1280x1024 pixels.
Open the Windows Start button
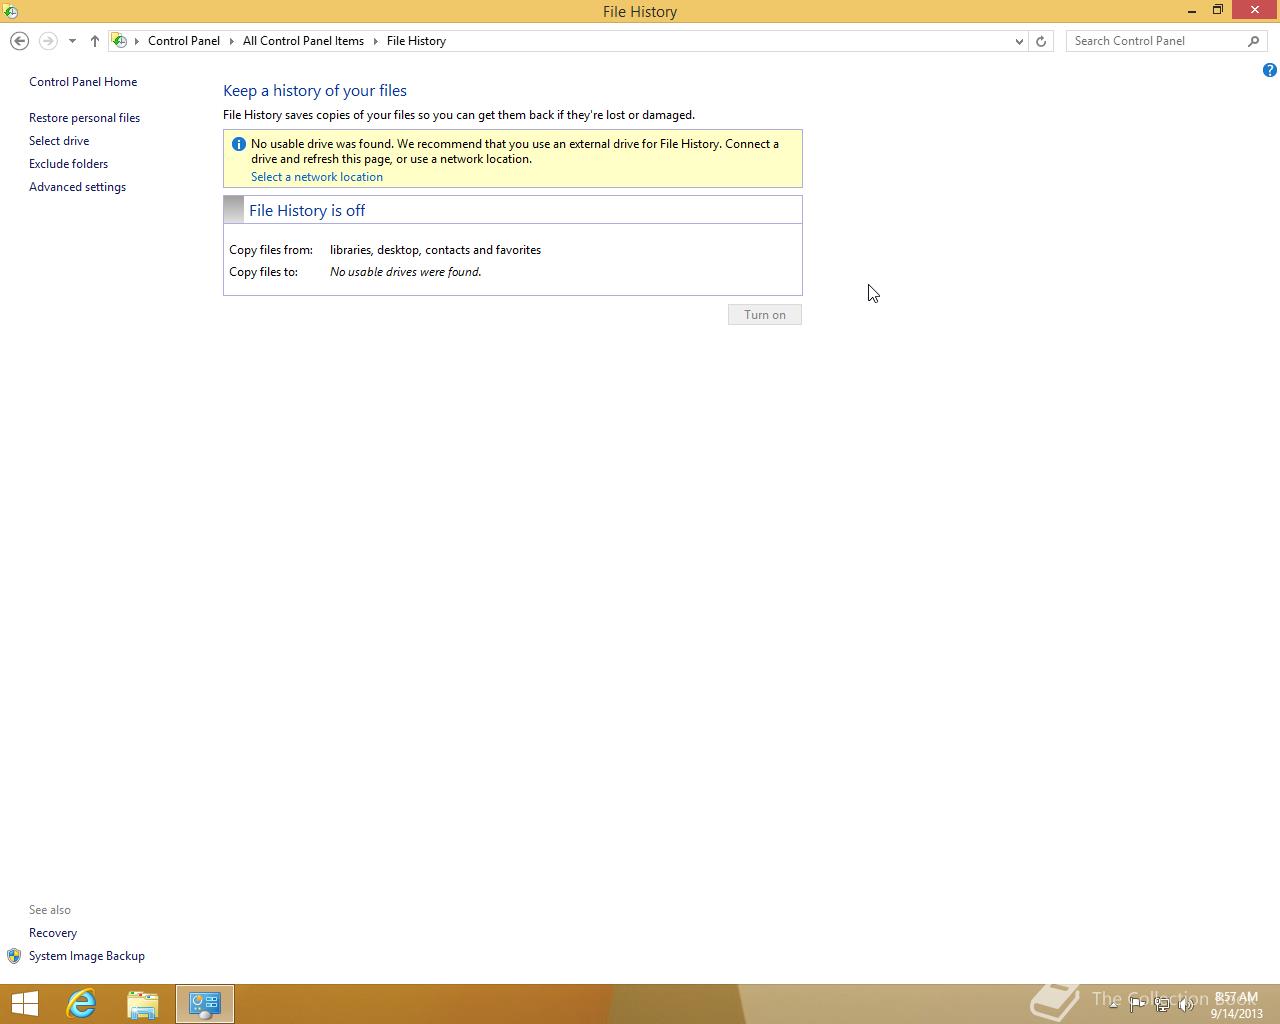(x=24, y=1004)
